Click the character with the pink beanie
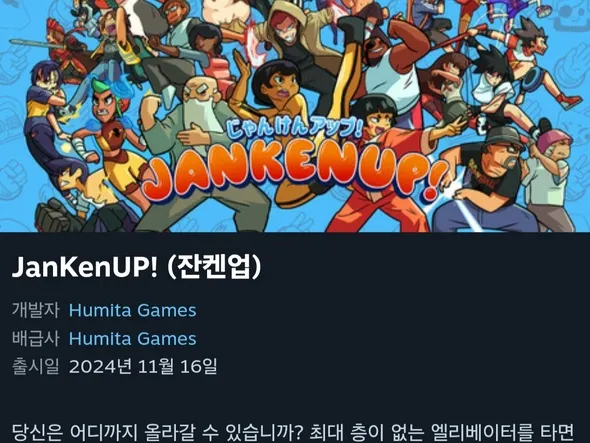This screenshot has width=590, height=443. pos(551,177)
